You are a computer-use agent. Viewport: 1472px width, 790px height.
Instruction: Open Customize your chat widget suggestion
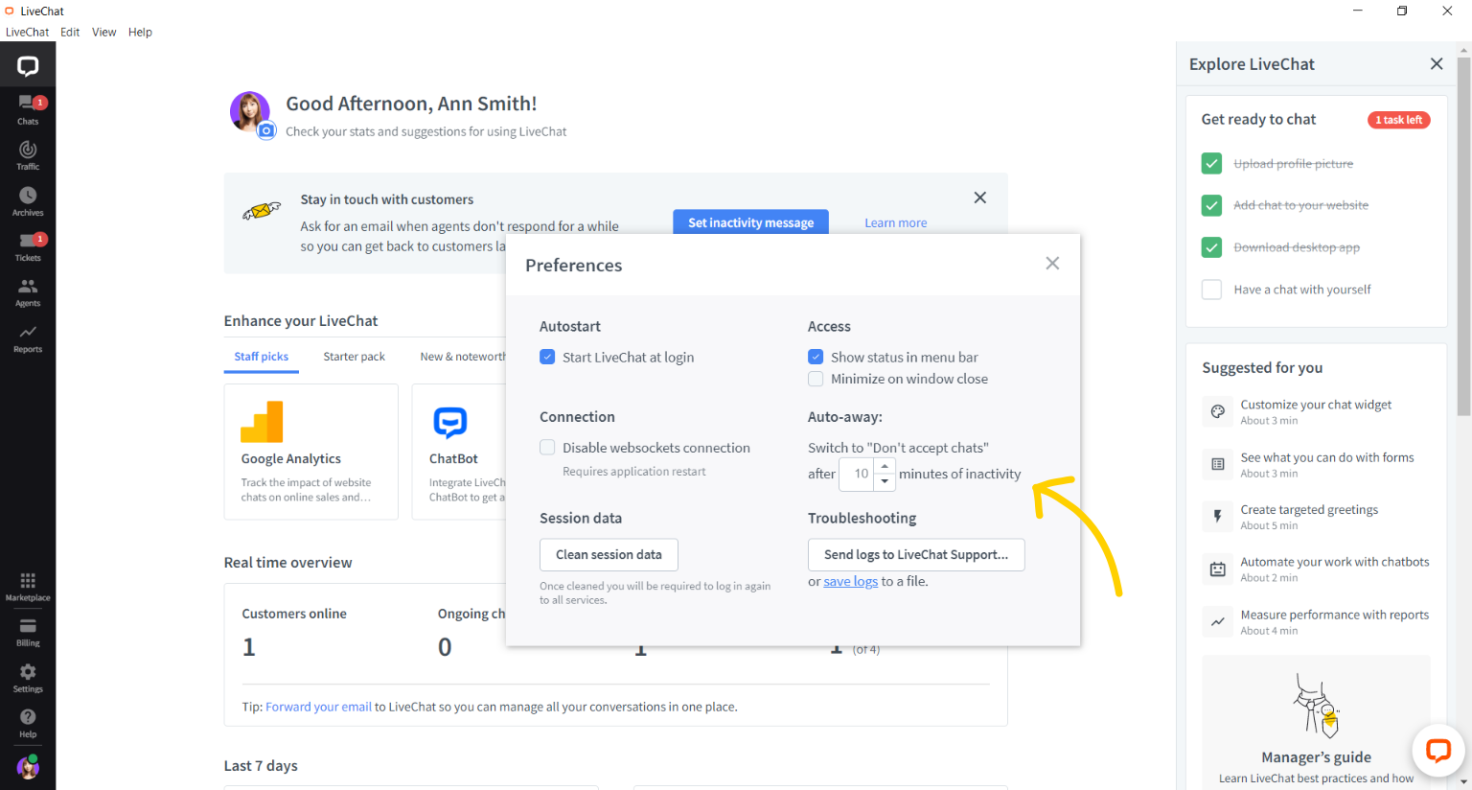1316,412
